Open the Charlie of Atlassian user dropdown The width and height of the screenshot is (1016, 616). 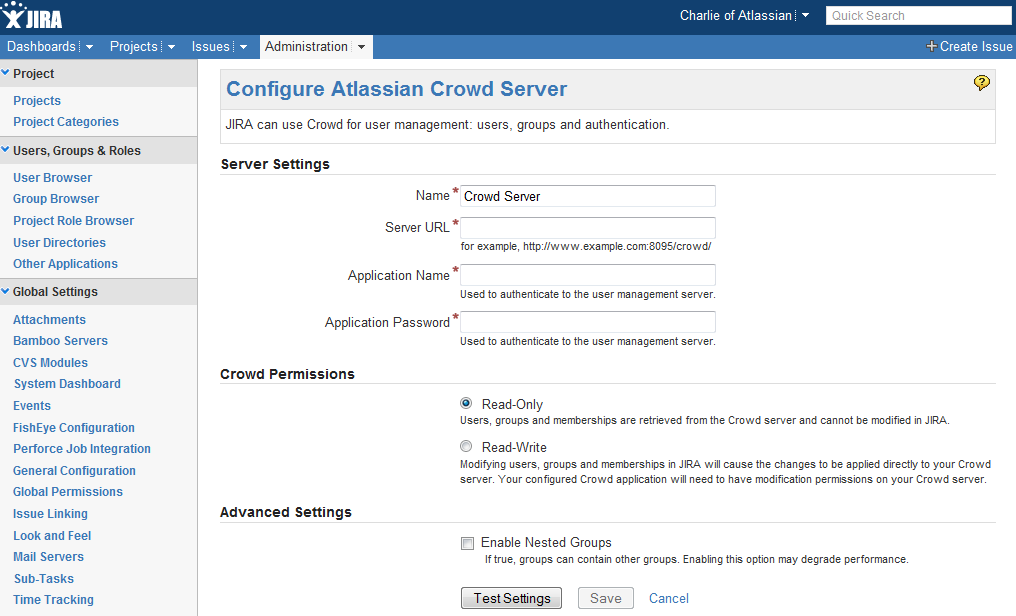(x=805, y=15)
